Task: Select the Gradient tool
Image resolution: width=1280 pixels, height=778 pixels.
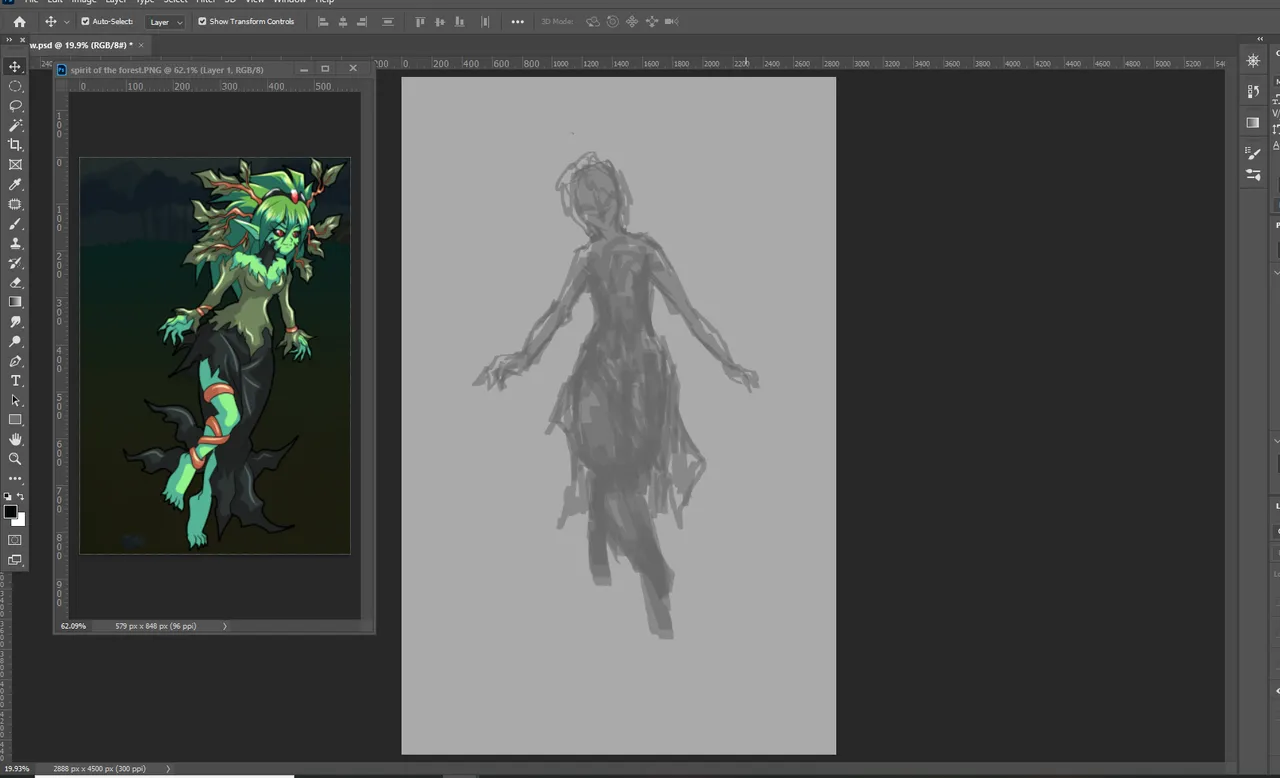Action: (x=15, y=302)
